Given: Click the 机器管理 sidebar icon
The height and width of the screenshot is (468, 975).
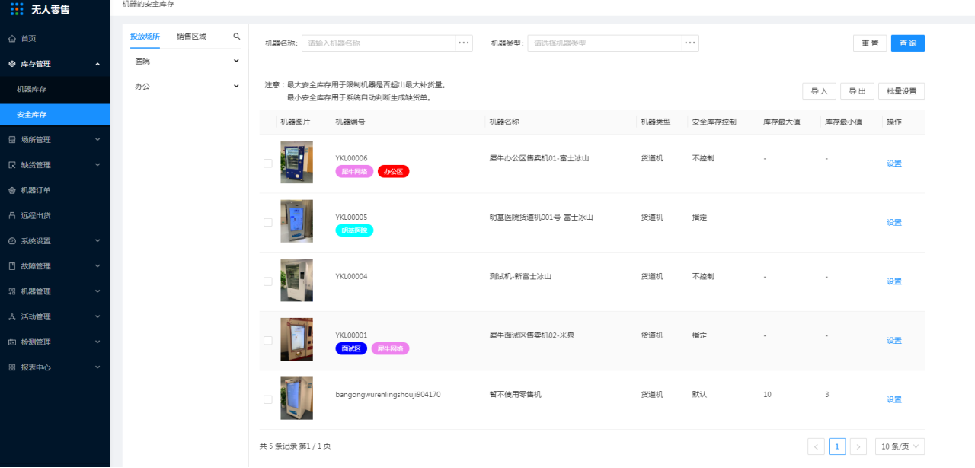Looking at the screenshot, I should coord(12,291).
